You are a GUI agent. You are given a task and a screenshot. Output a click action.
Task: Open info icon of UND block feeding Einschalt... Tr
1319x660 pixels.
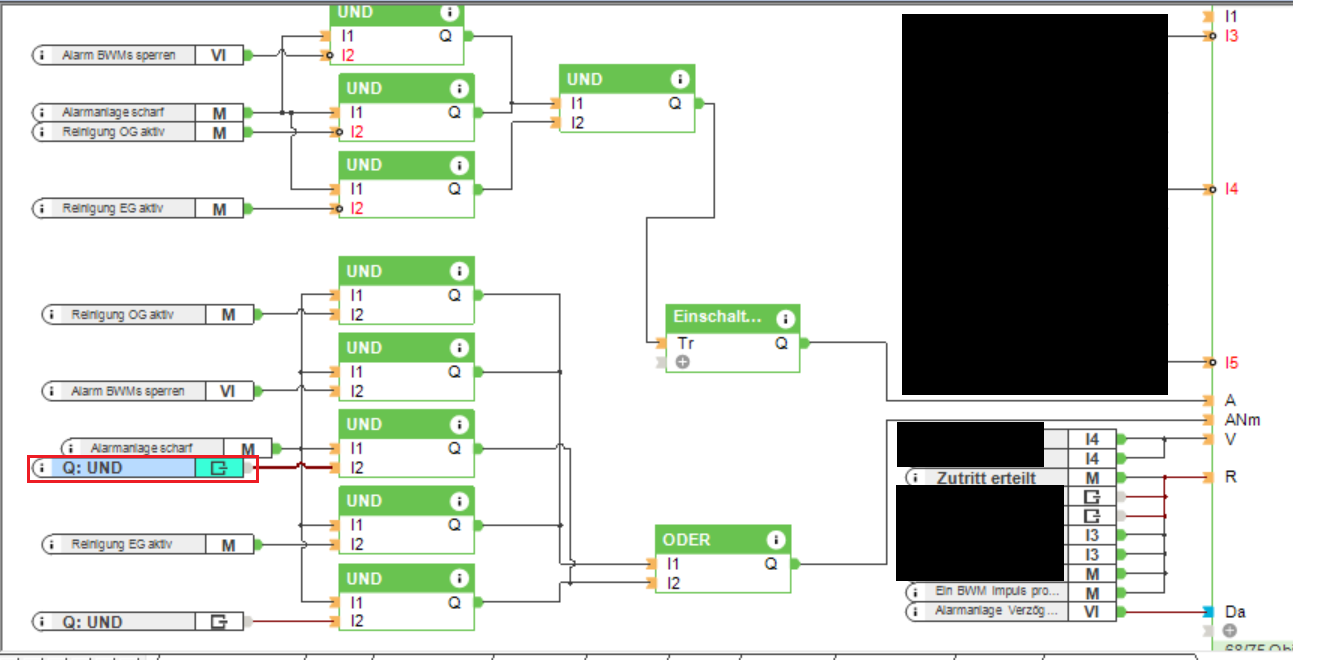(x=680, y=79)
